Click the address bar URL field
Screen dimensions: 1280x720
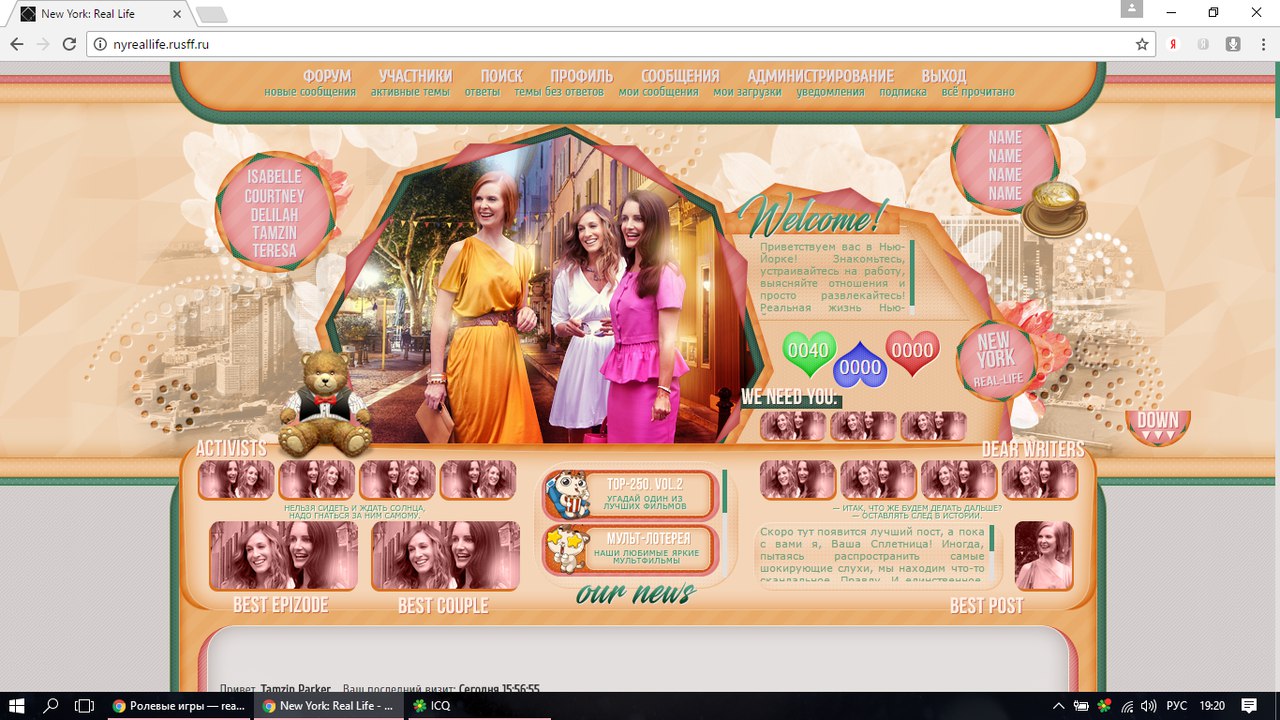[x=600, y=44]
